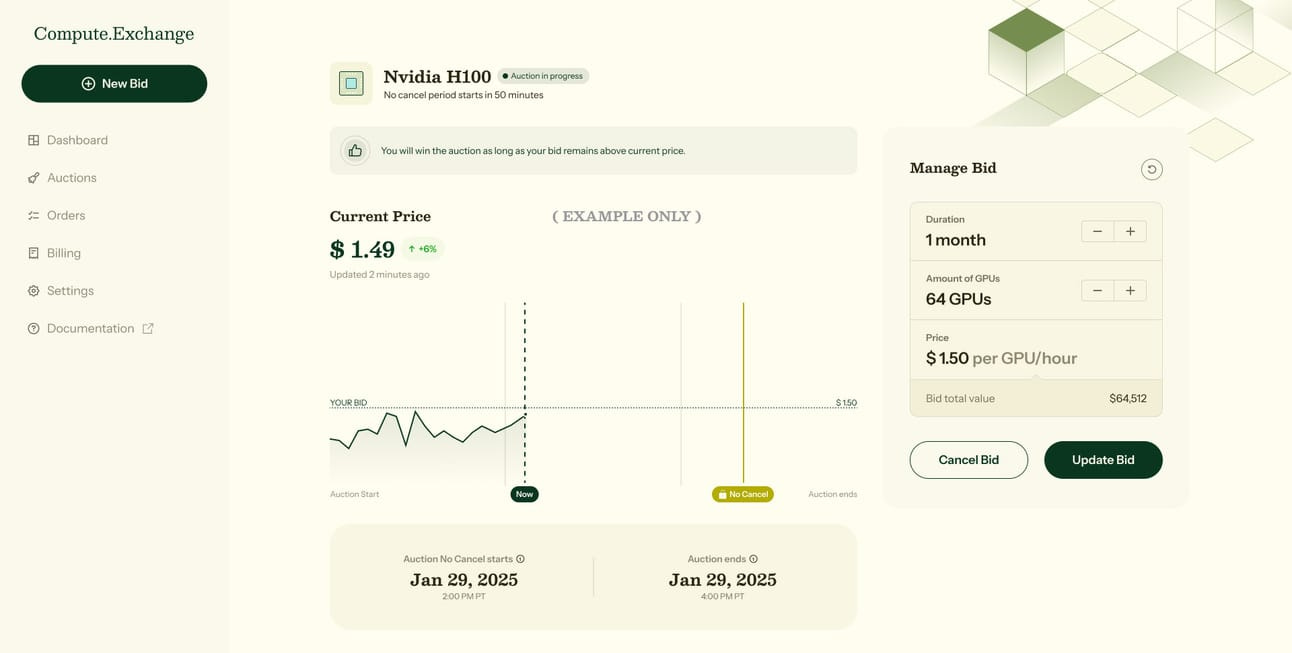Viewport: 1292px width, 653px height.
Task: Click the $ 1.49 current price
Action: tap(362, 250)
